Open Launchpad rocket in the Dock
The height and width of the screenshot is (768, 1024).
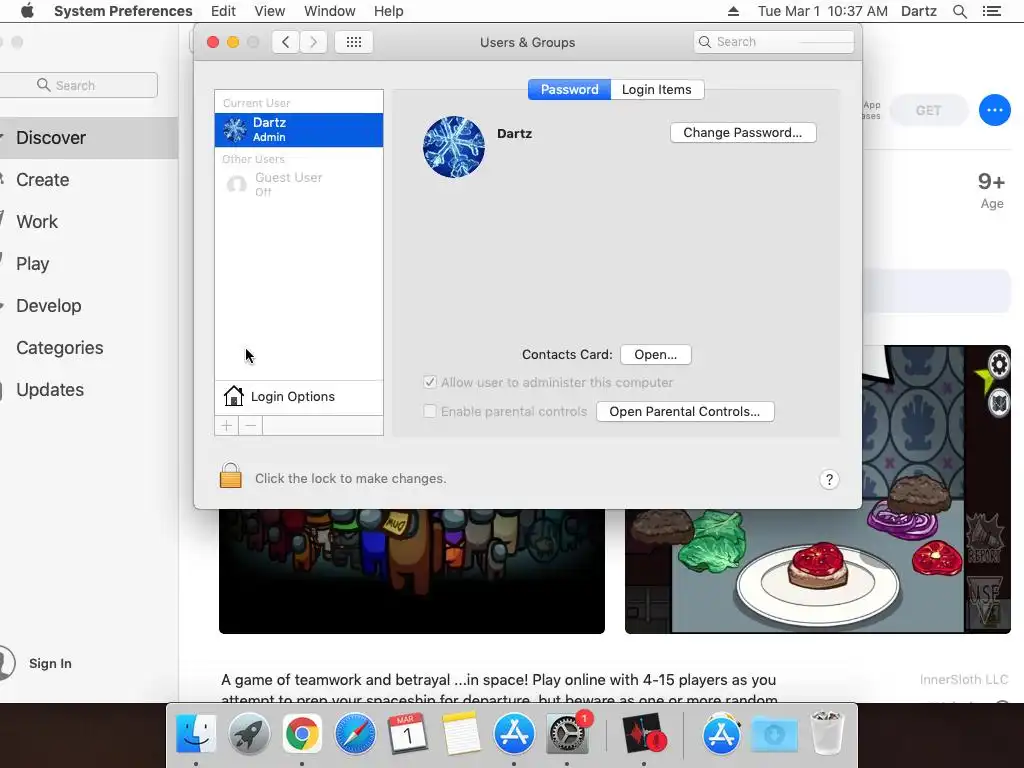tap(249, 734)
